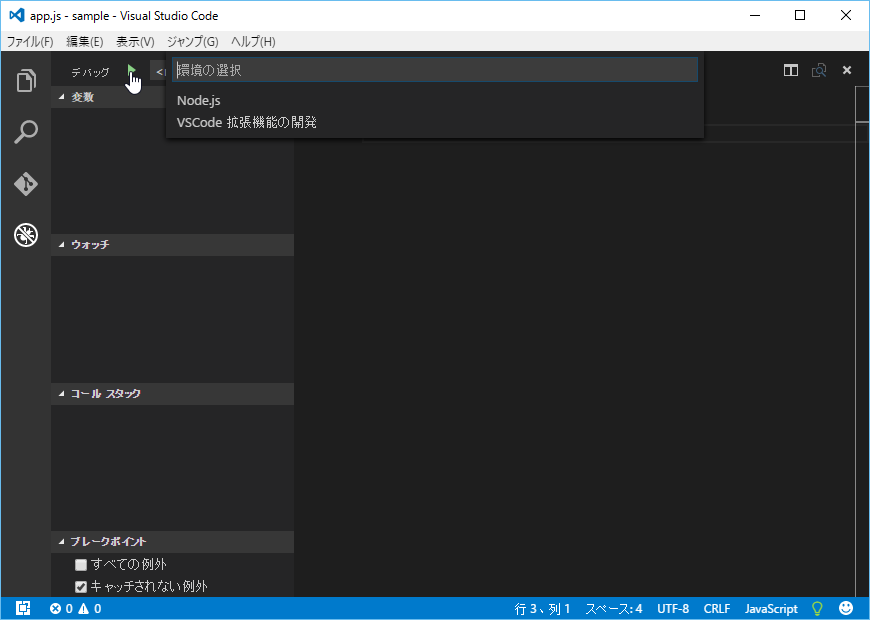The image size is (870, 620).
Task: Open the Search view in activity bar
Action: click(x=26, y=132)
